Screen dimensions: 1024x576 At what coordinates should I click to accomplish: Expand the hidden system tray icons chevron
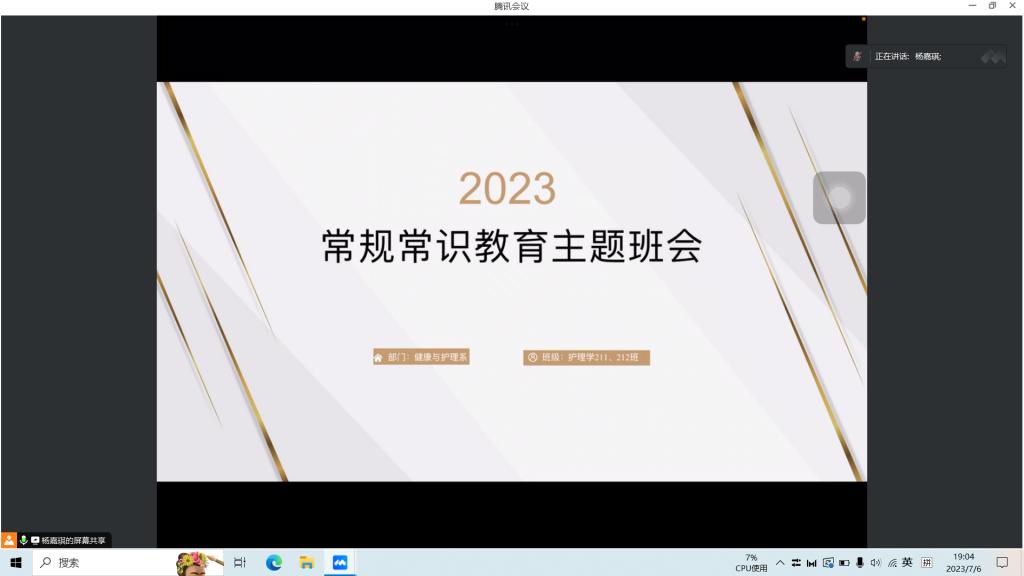tap(780, 563)
